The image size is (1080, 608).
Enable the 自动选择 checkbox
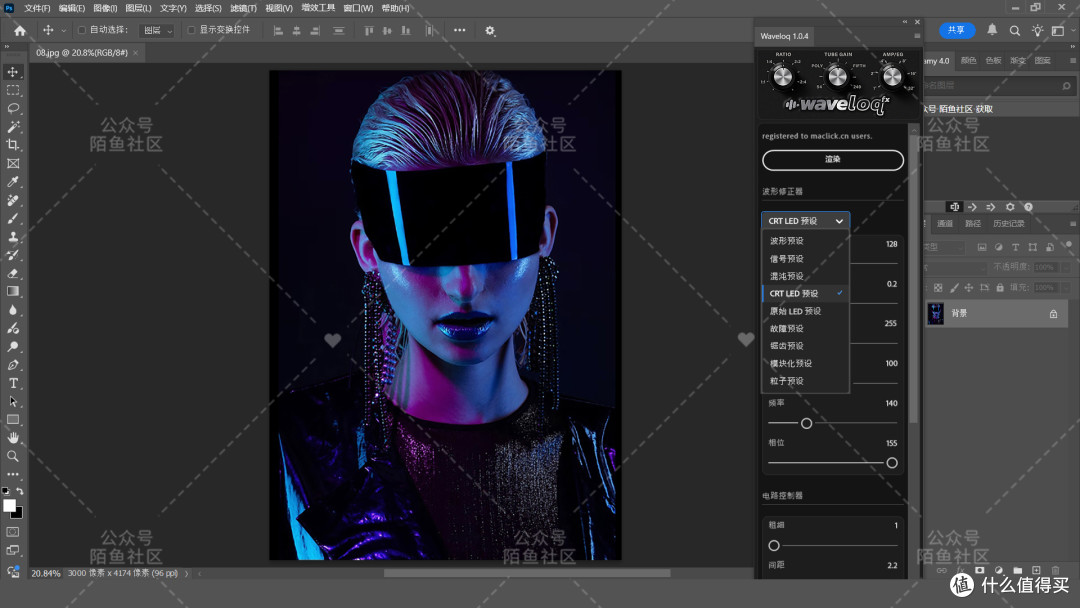[82, 30]
